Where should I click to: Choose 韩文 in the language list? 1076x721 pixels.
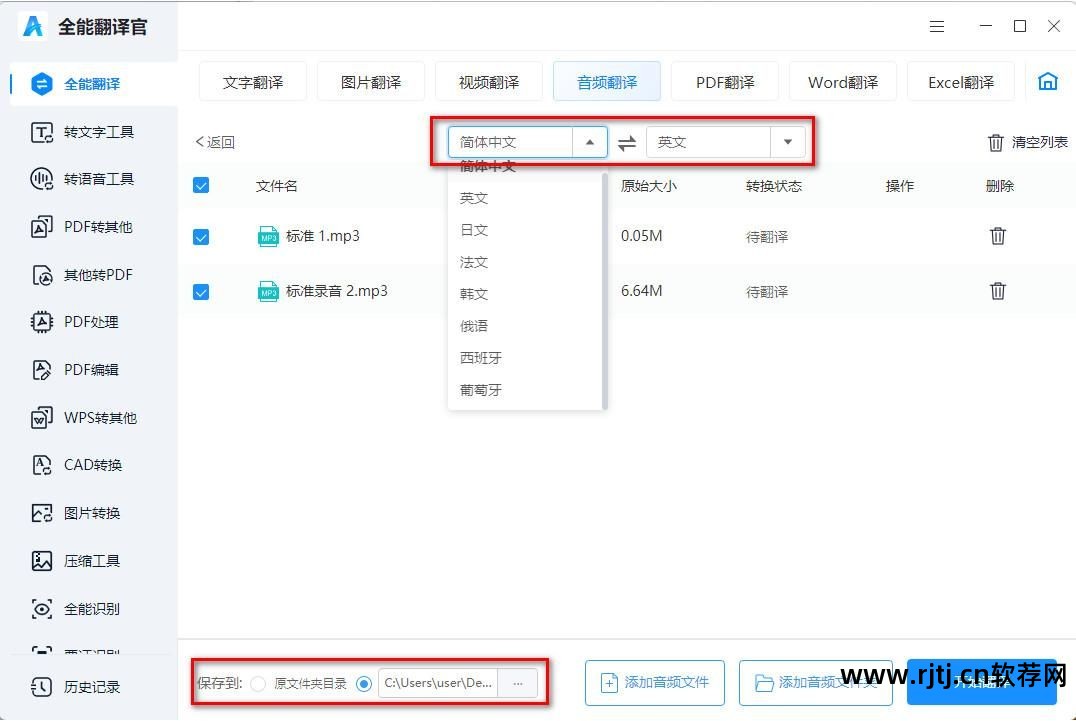click(x=524, y=294)
